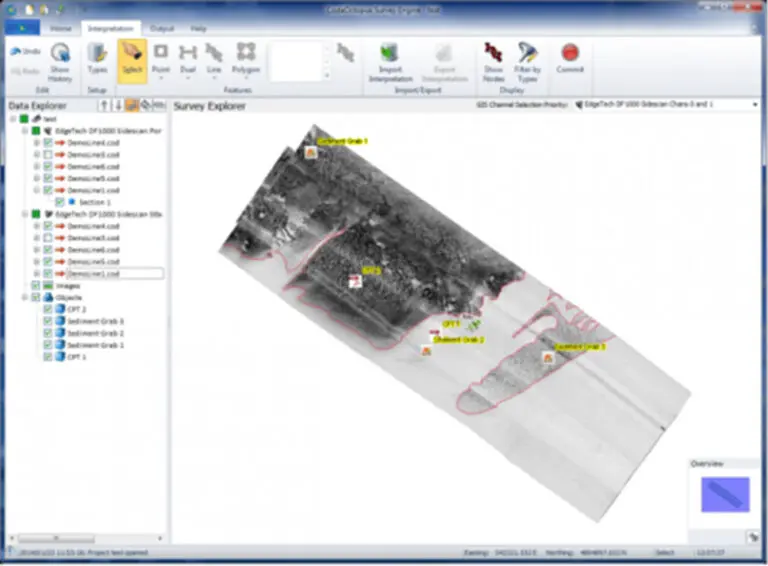Toggle the Images layer checkbox

pyautogui.click(x=37, y=286)
